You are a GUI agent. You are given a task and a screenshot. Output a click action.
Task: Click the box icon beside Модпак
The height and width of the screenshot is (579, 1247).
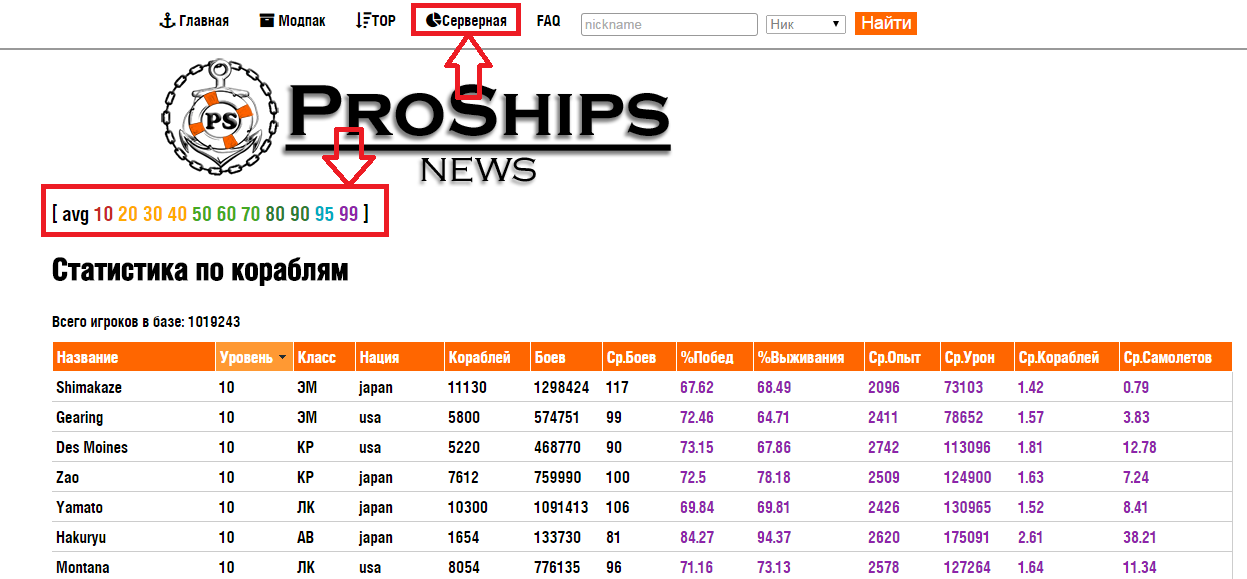coord(266,21)
